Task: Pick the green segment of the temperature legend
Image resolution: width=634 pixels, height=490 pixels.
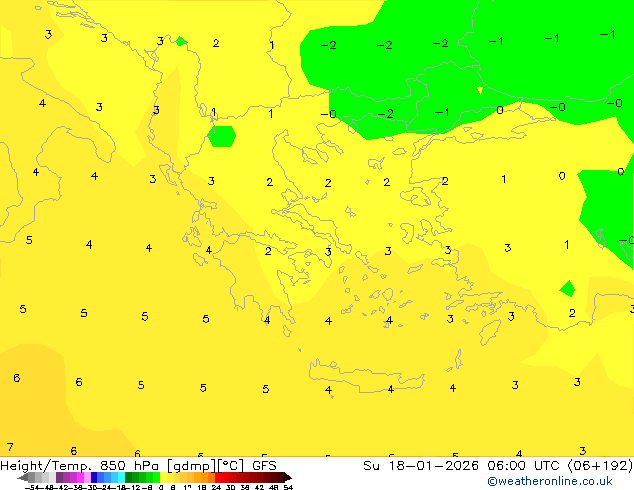Action: 142,477
